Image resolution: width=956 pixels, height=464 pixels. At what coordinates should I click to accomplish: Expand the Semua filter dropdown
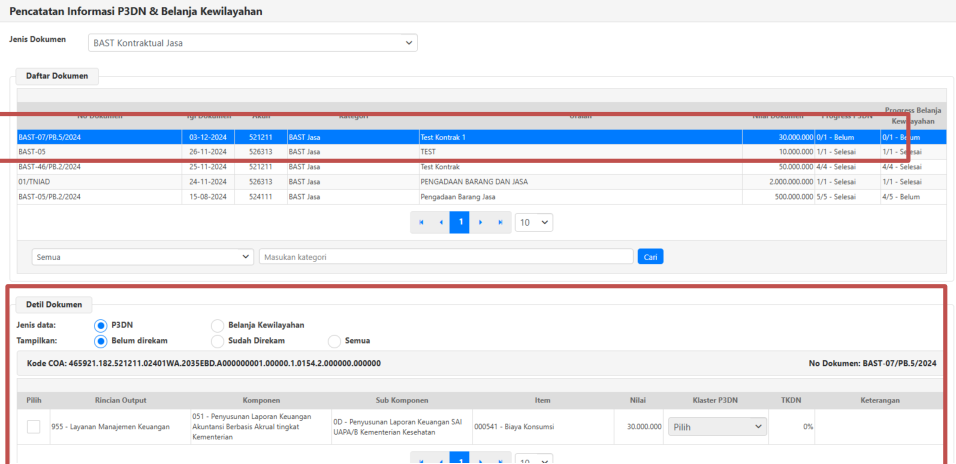(143, 257)
